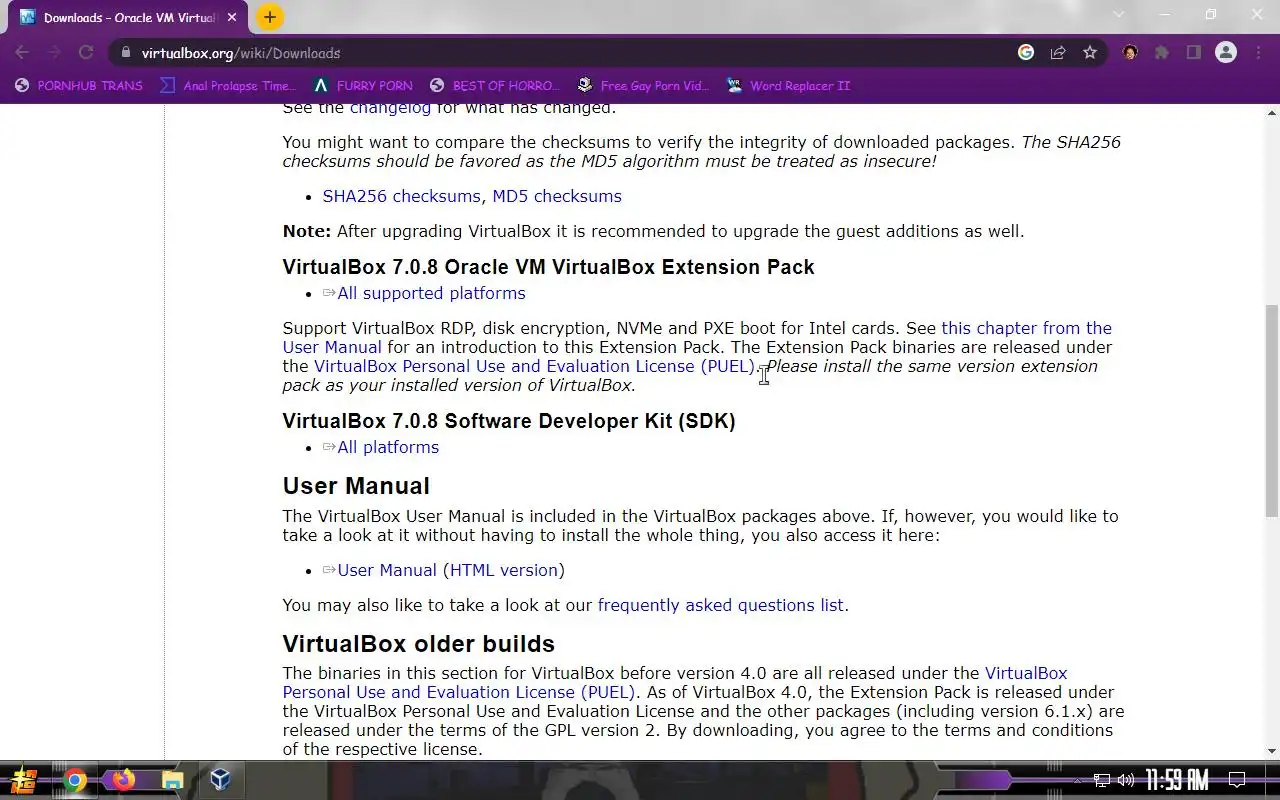Download Extension Pack for All supported platforms

point(431,293)
